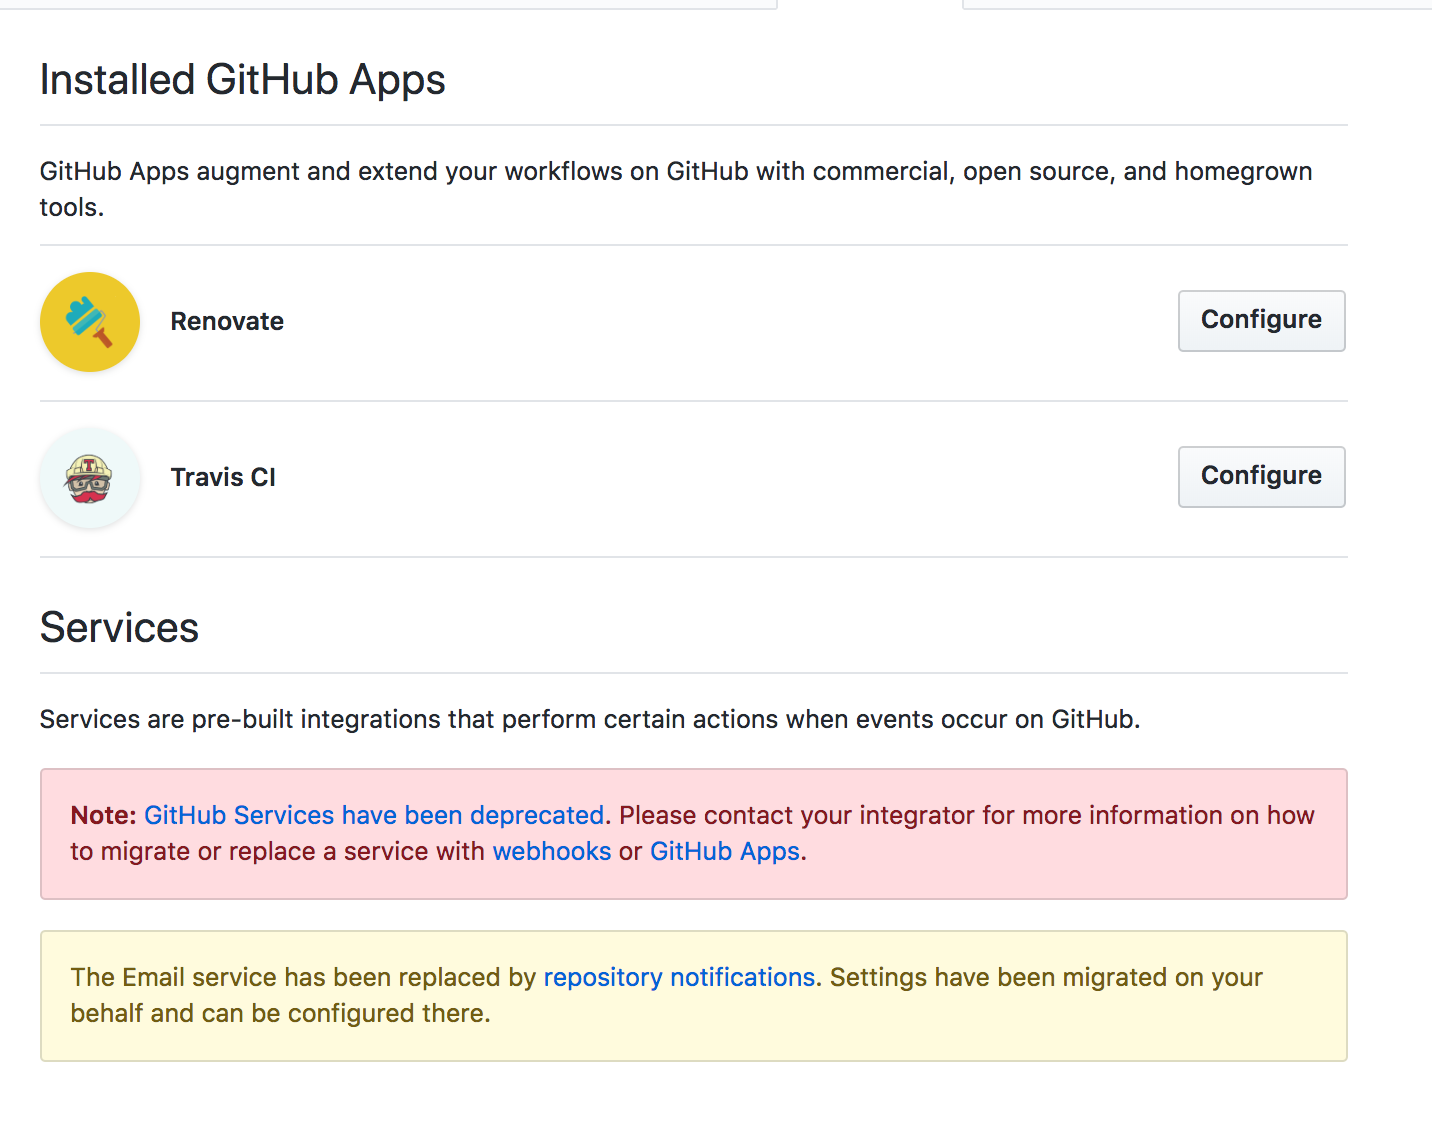Select the Travis CI app name

223,477
